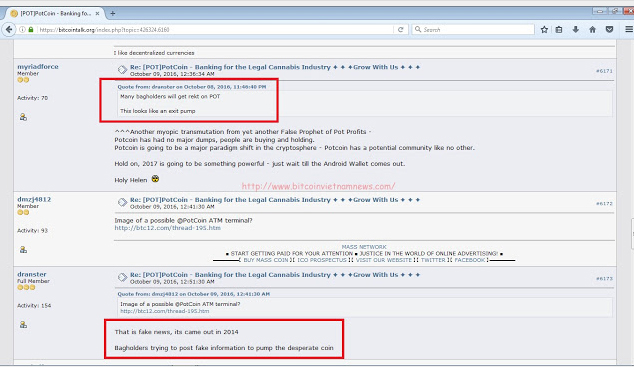Open dmzj4812's user profile link
This screenshot has height=367, width=634.
click(x=34, y=199)
